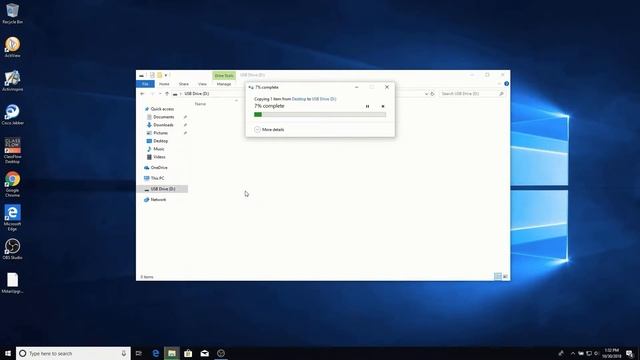The image size is (640, 360).
Task: Go back with the Explorer back arrow
Action: pyautogui.click(x=142, y=94)
